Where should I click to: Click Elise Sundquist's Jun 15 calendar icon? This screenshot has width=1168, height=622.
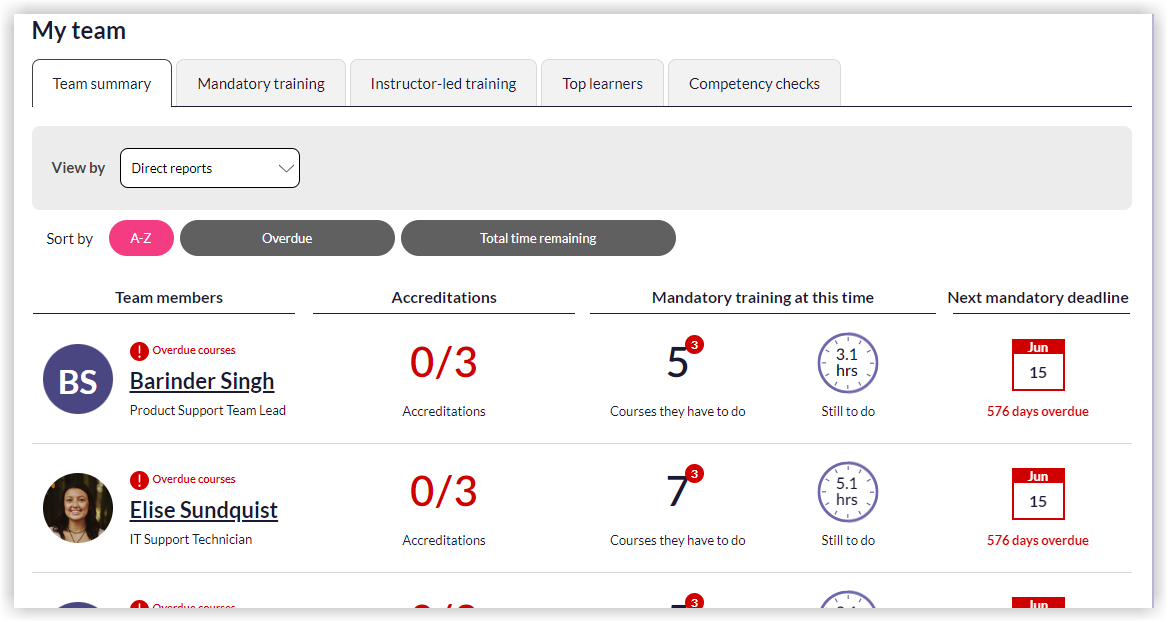(1038, 494)
